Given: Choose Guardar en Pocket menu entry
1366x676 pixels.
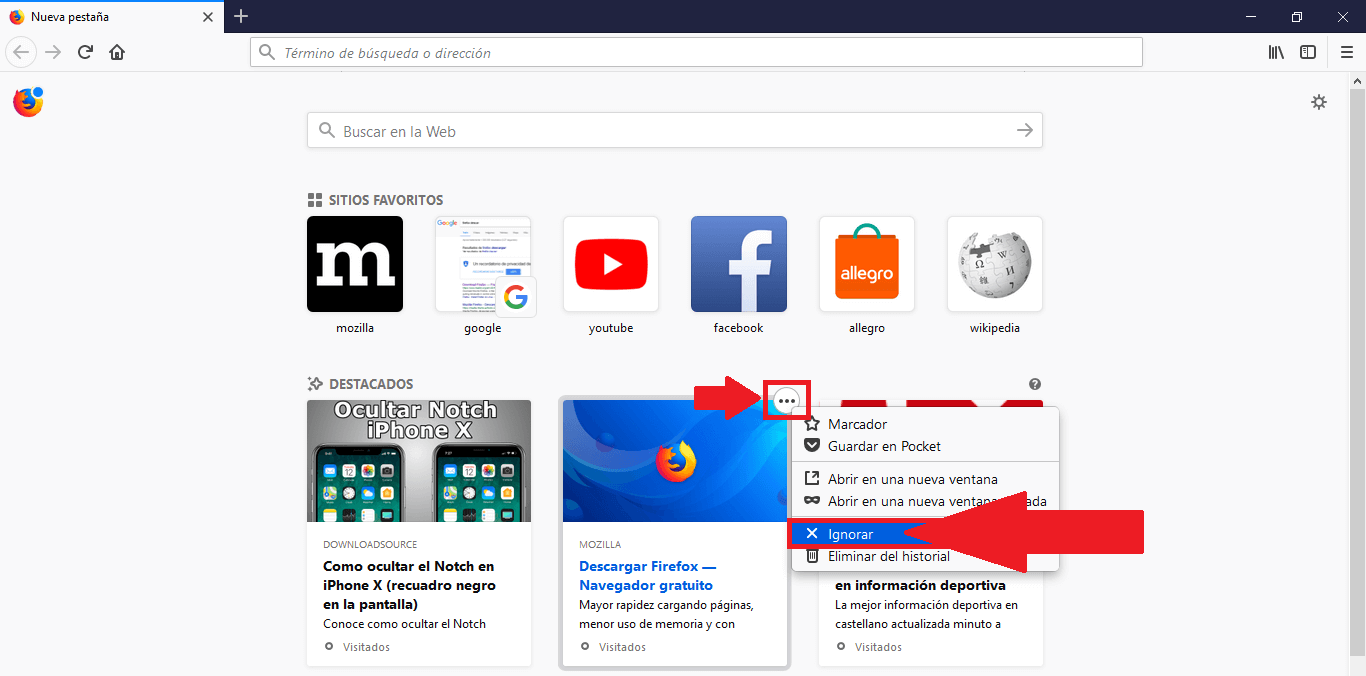Looking at the screenshot, I should (925, 446).
